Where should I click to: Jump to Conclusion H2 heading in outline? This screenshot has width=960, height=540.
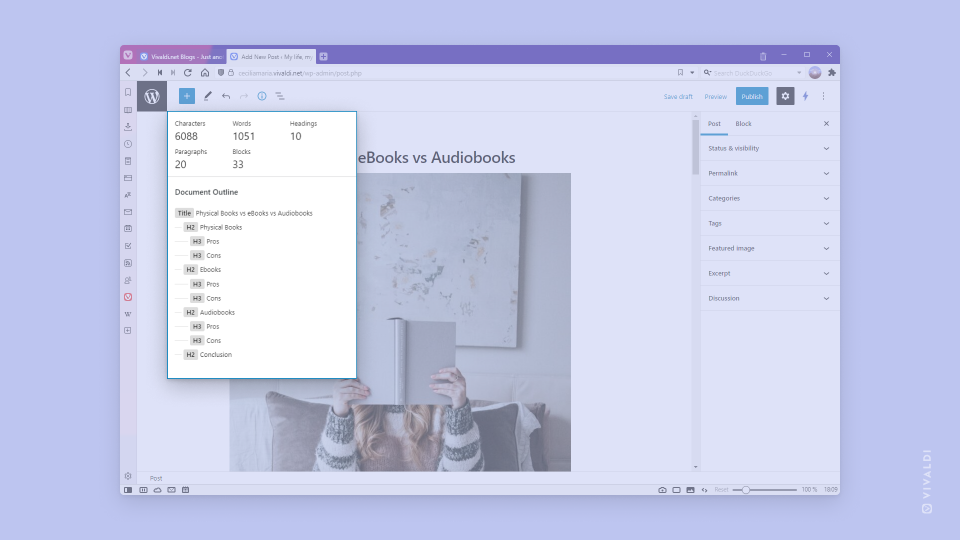point(208,354)
